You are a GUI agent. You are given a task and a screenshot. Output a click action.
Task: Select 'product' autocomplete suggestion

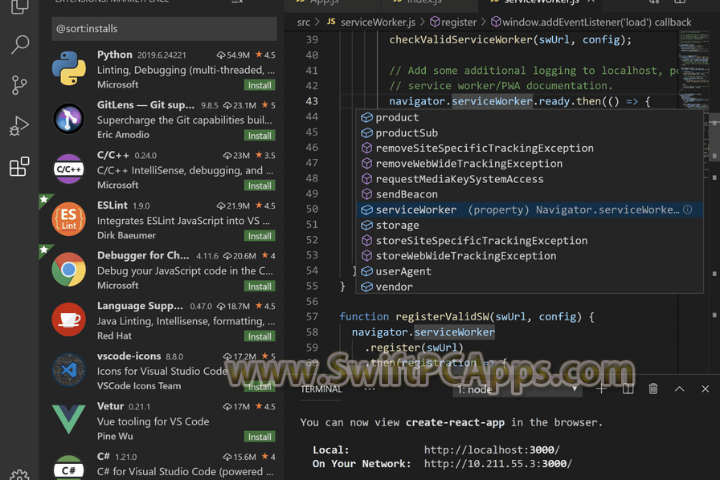pyautogui.click(x=529, y=117)
